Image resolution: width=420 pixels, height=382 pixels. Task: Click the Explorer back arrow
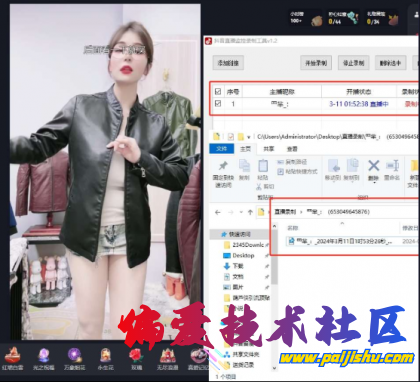[x=218, y=212]
